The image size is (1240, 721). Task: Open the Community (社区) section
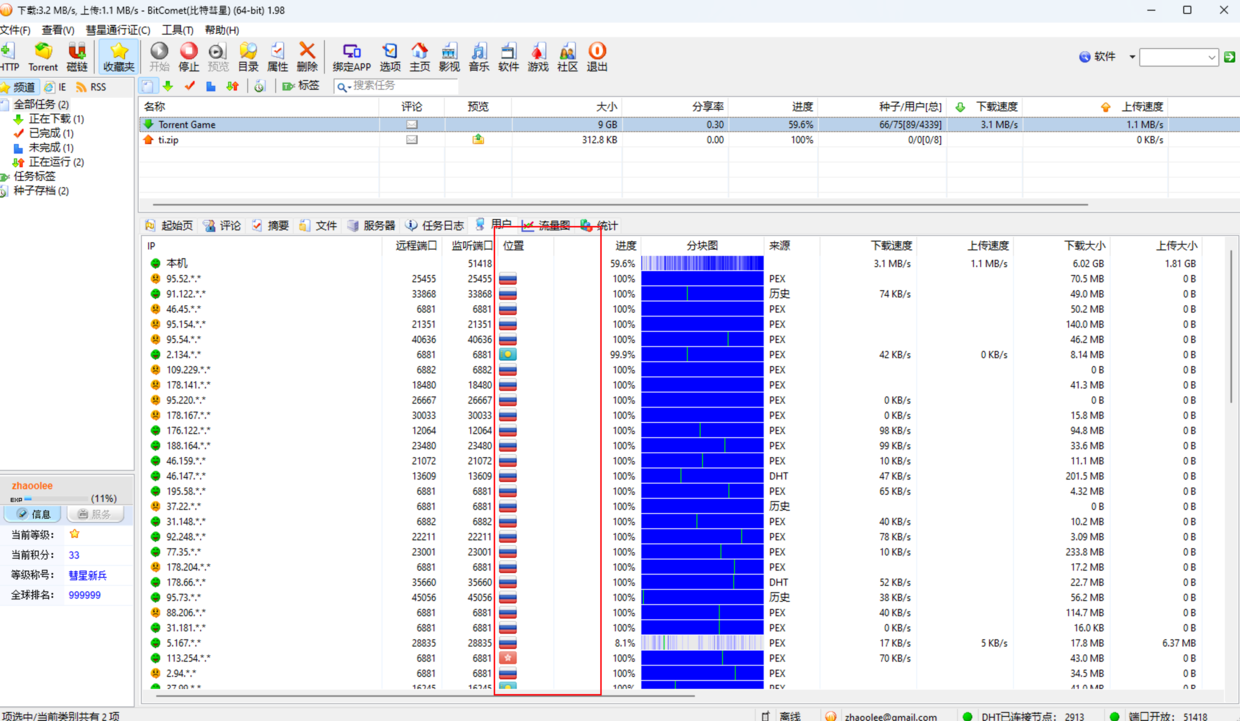click(568, 56)
